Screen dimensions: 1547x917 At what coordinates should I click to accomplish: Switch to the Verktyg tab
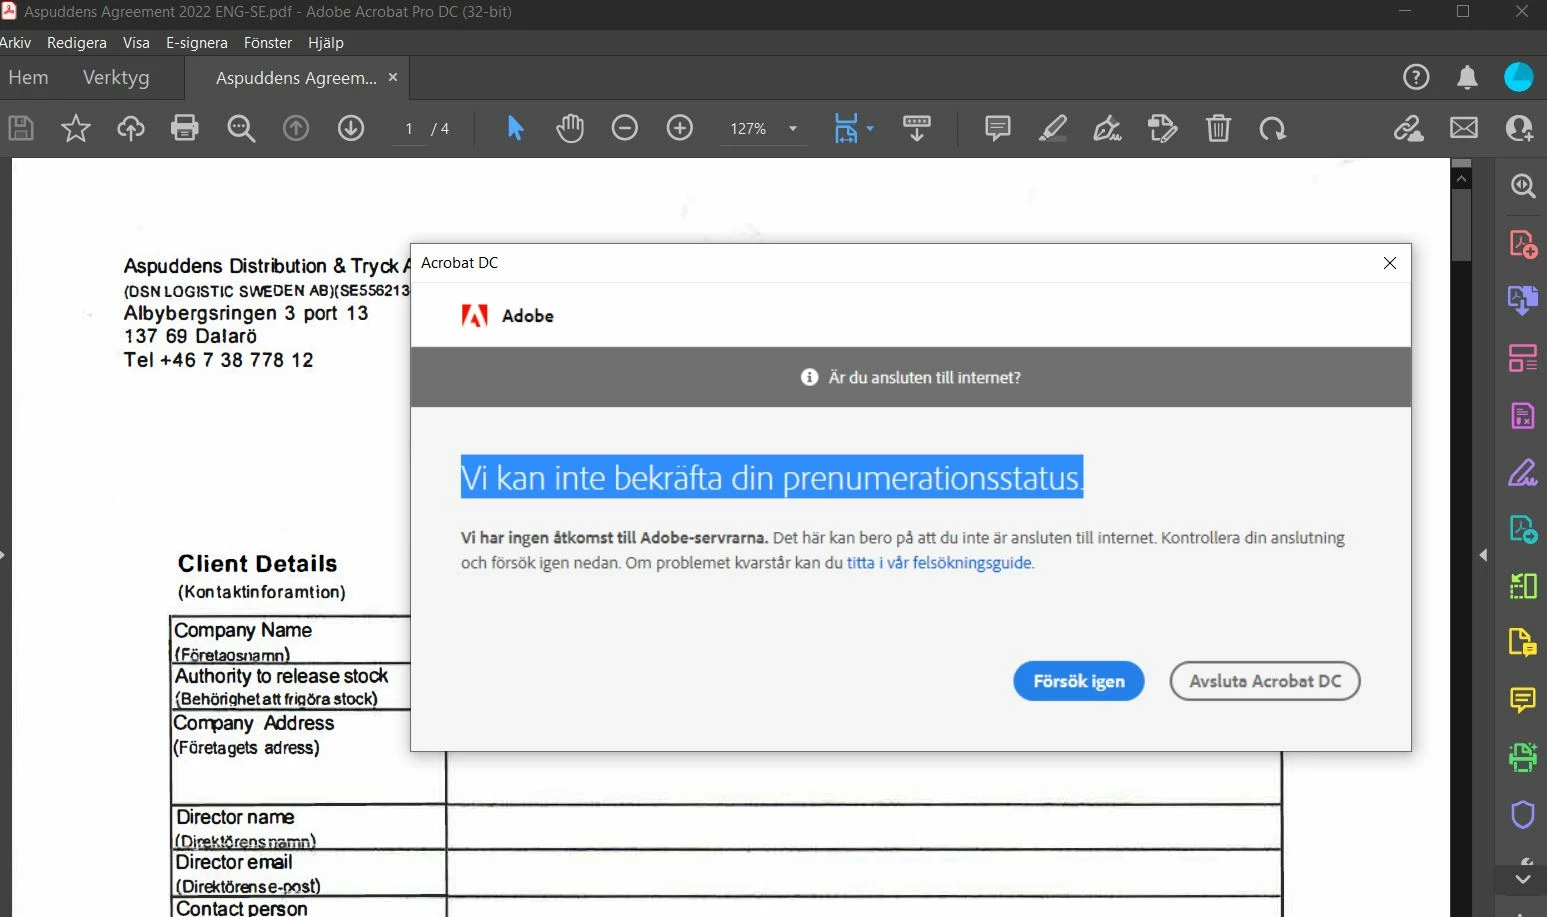(x=116, y=77)
